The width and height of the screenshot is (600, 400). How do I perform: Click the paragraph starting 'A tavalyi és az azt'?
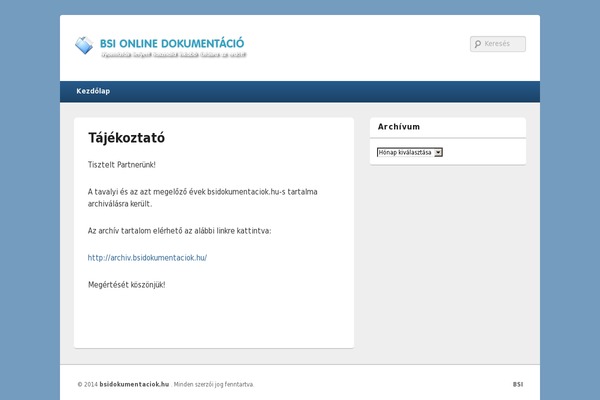202,198
